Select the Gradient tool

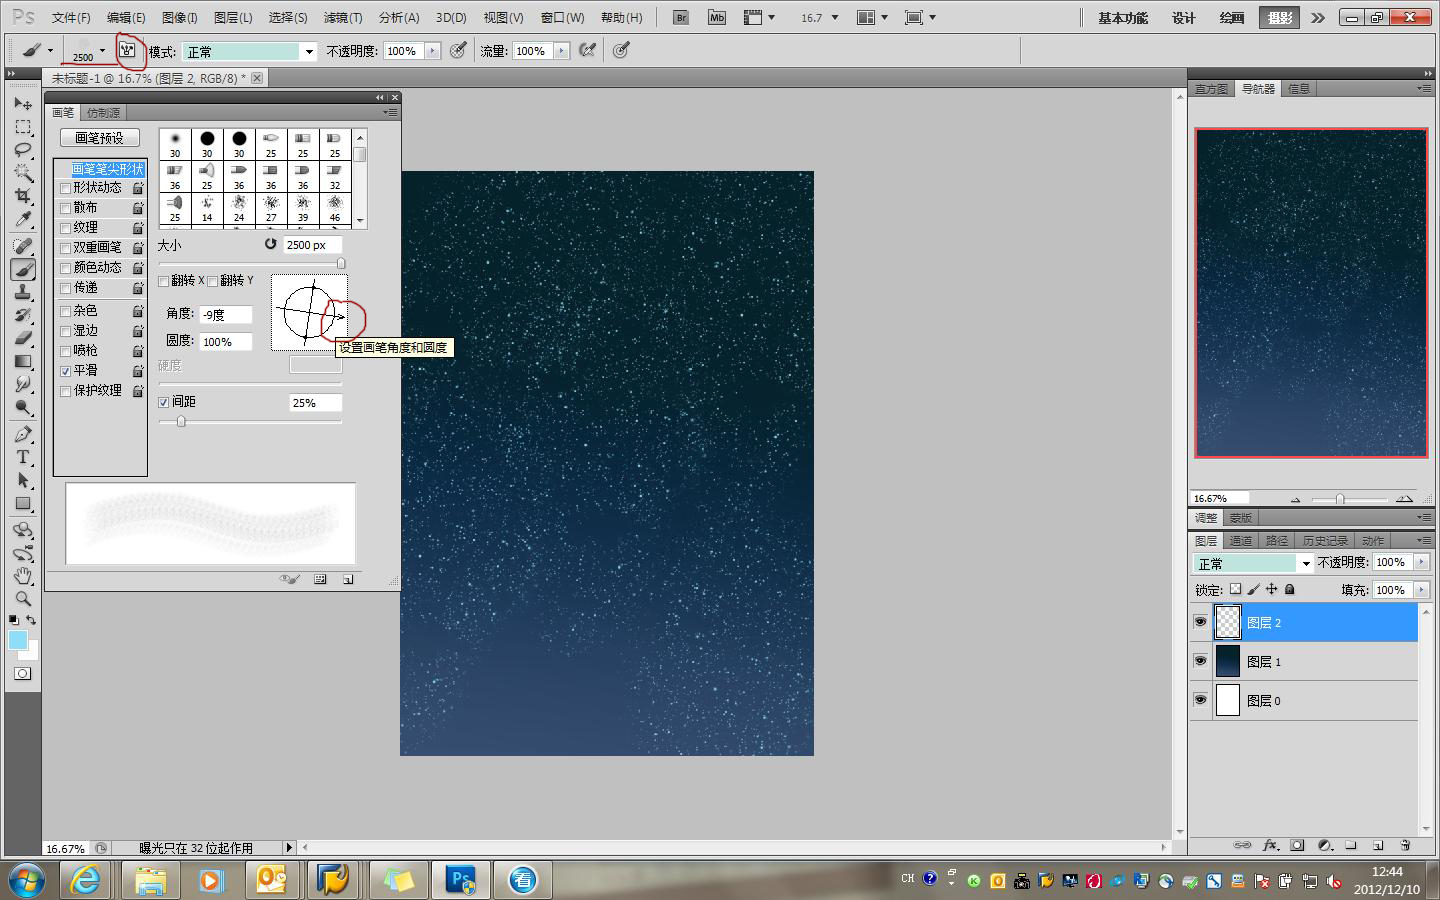(23, 361)
